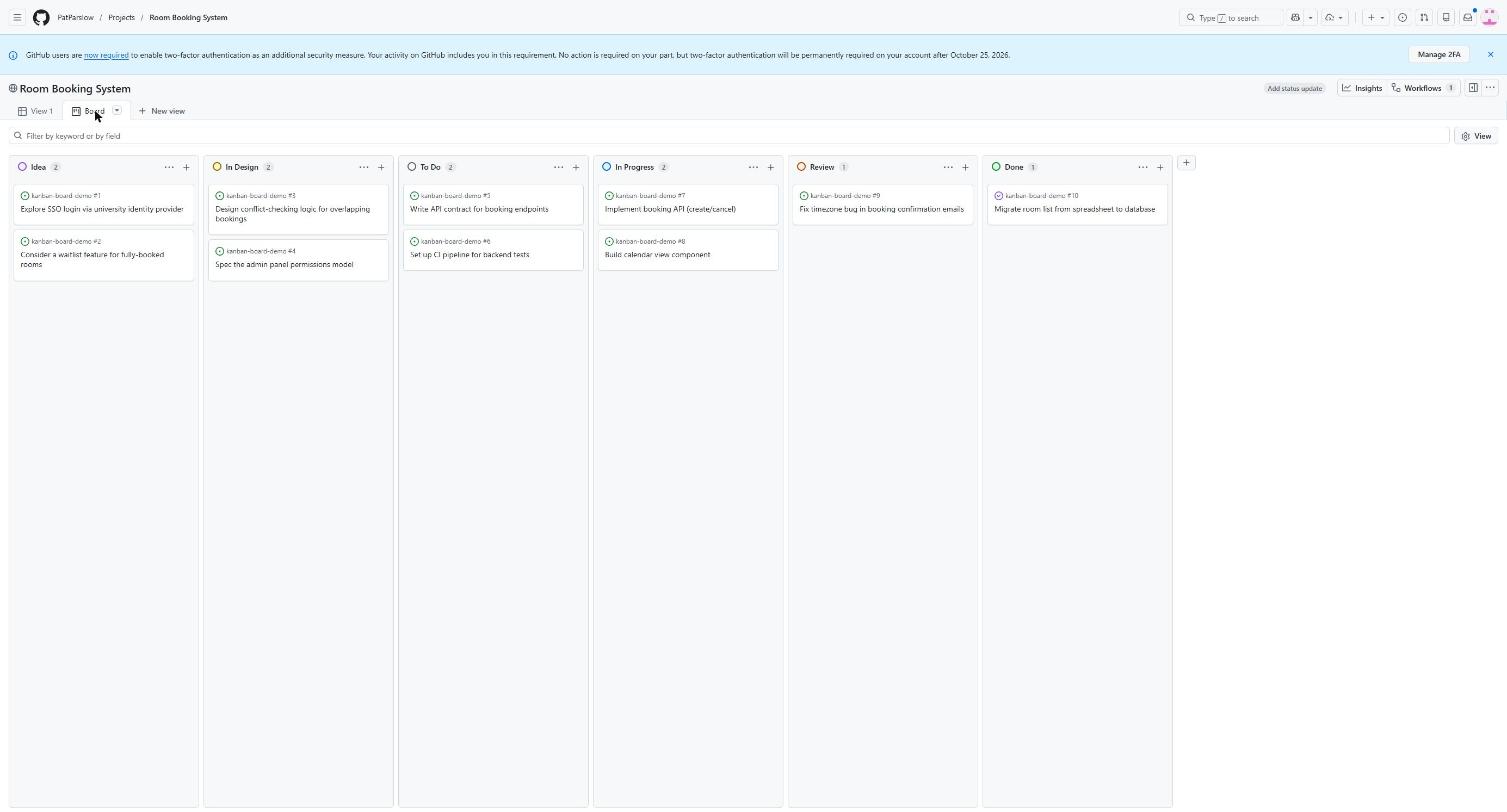Image resolution: width=1507 pixels, height=812 pixels.
Task: Add item to the In Design column
Action: pos(381,167)
